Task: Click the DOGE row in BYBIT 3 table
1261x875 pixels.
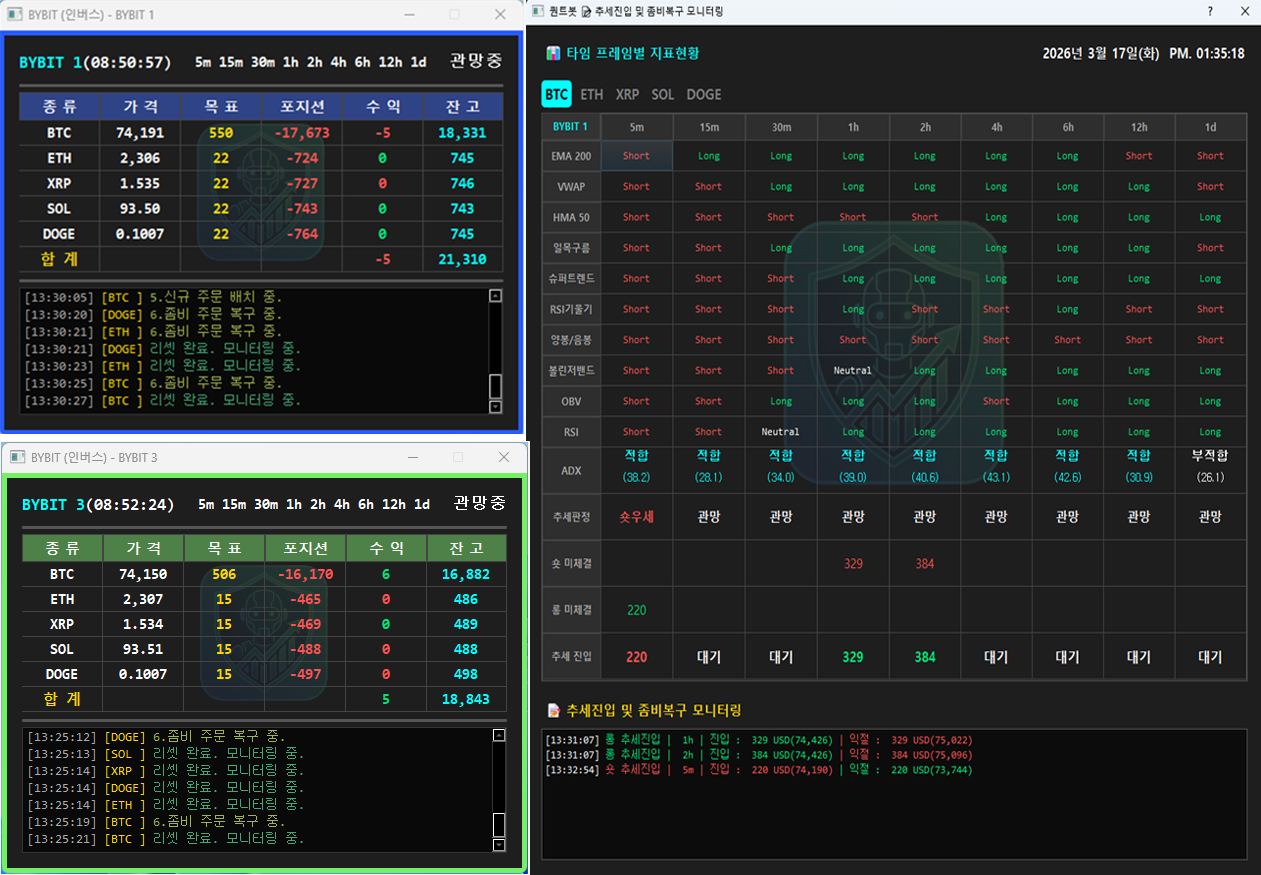Action: [x=62, y=674]
